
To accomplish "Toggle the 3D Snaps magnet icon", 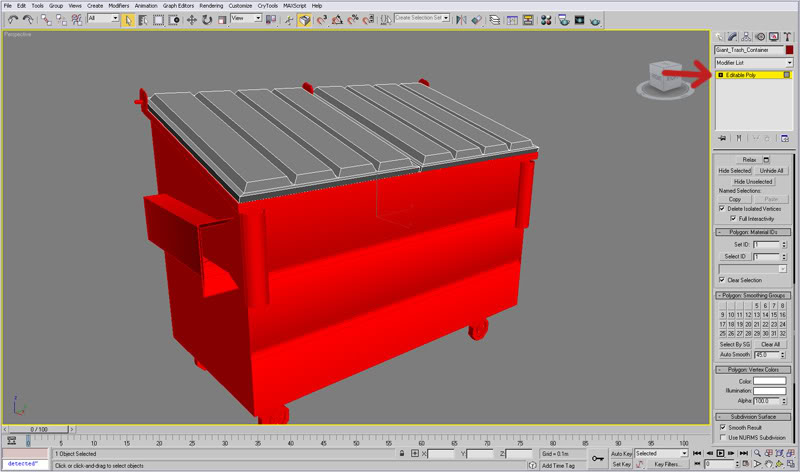I will coord(321,20).
